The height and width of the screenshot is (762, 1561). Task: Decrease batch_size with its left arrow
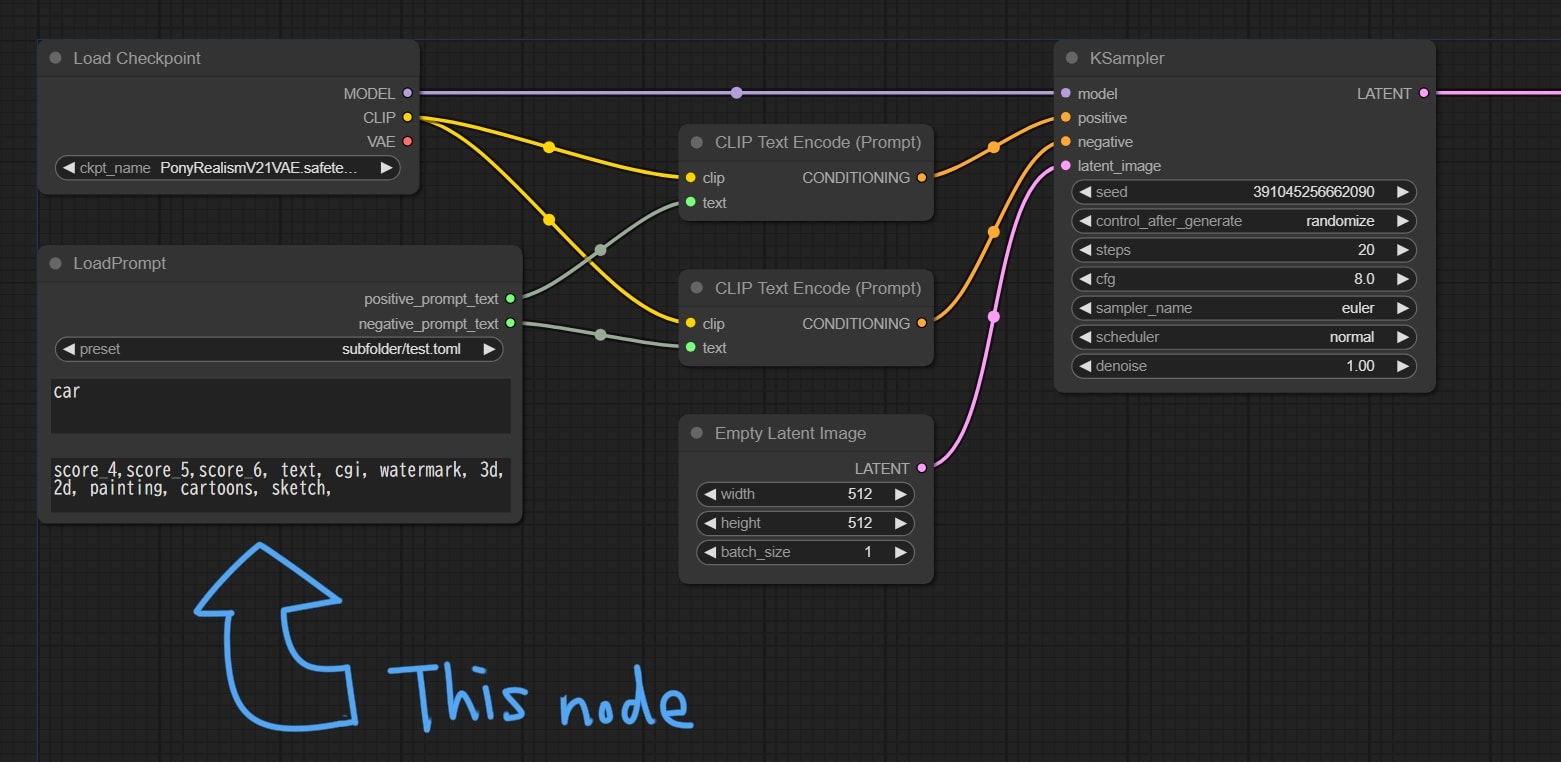tap(710, 552)
